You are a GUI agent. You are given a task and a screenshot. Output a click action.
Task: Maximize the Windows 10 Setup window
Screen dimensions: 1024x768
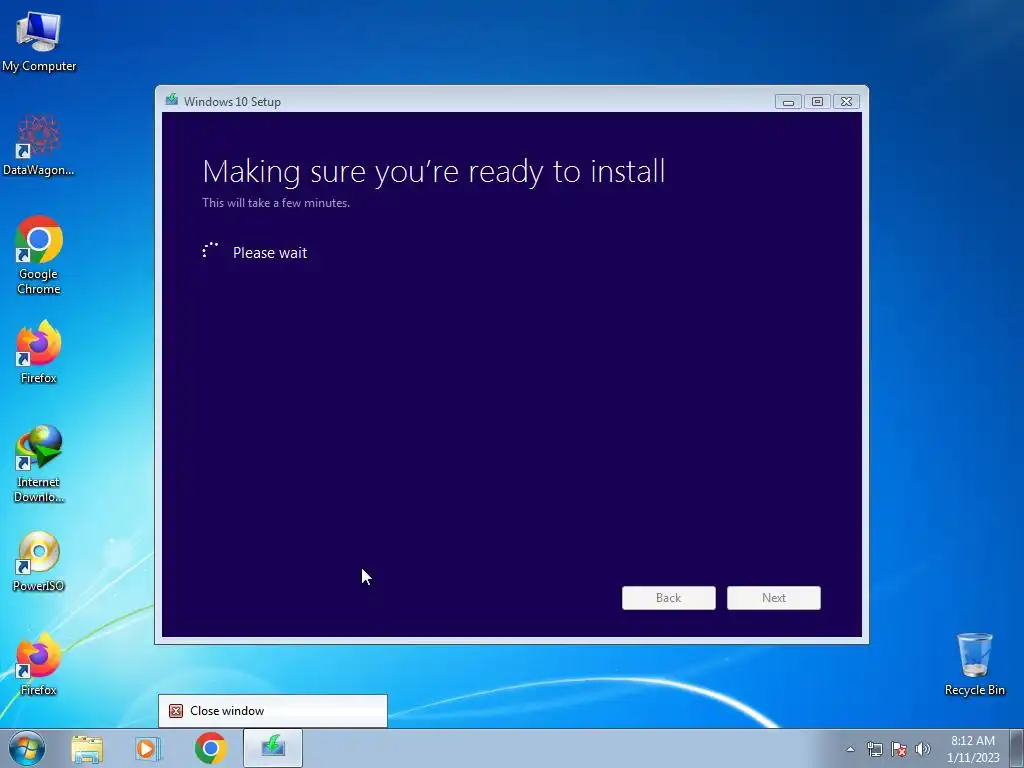pyautogui.click(x=817, y=102)
